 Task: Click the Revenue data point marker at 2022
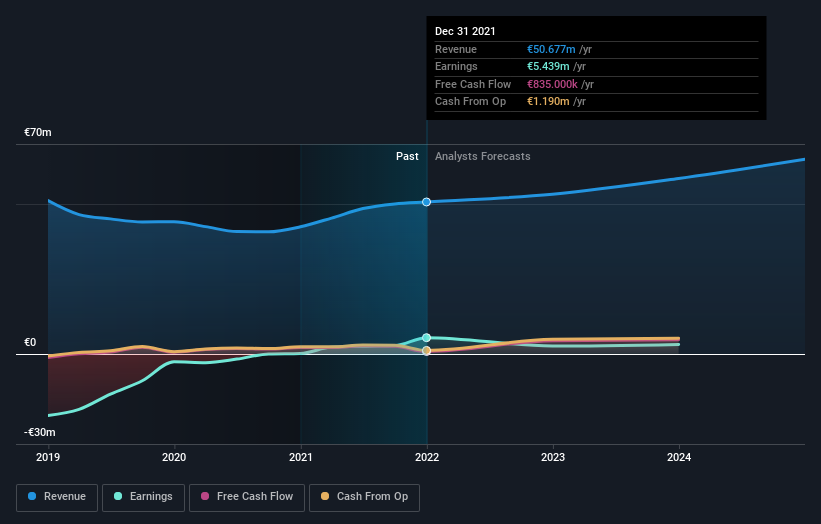[x=427, y=202]
